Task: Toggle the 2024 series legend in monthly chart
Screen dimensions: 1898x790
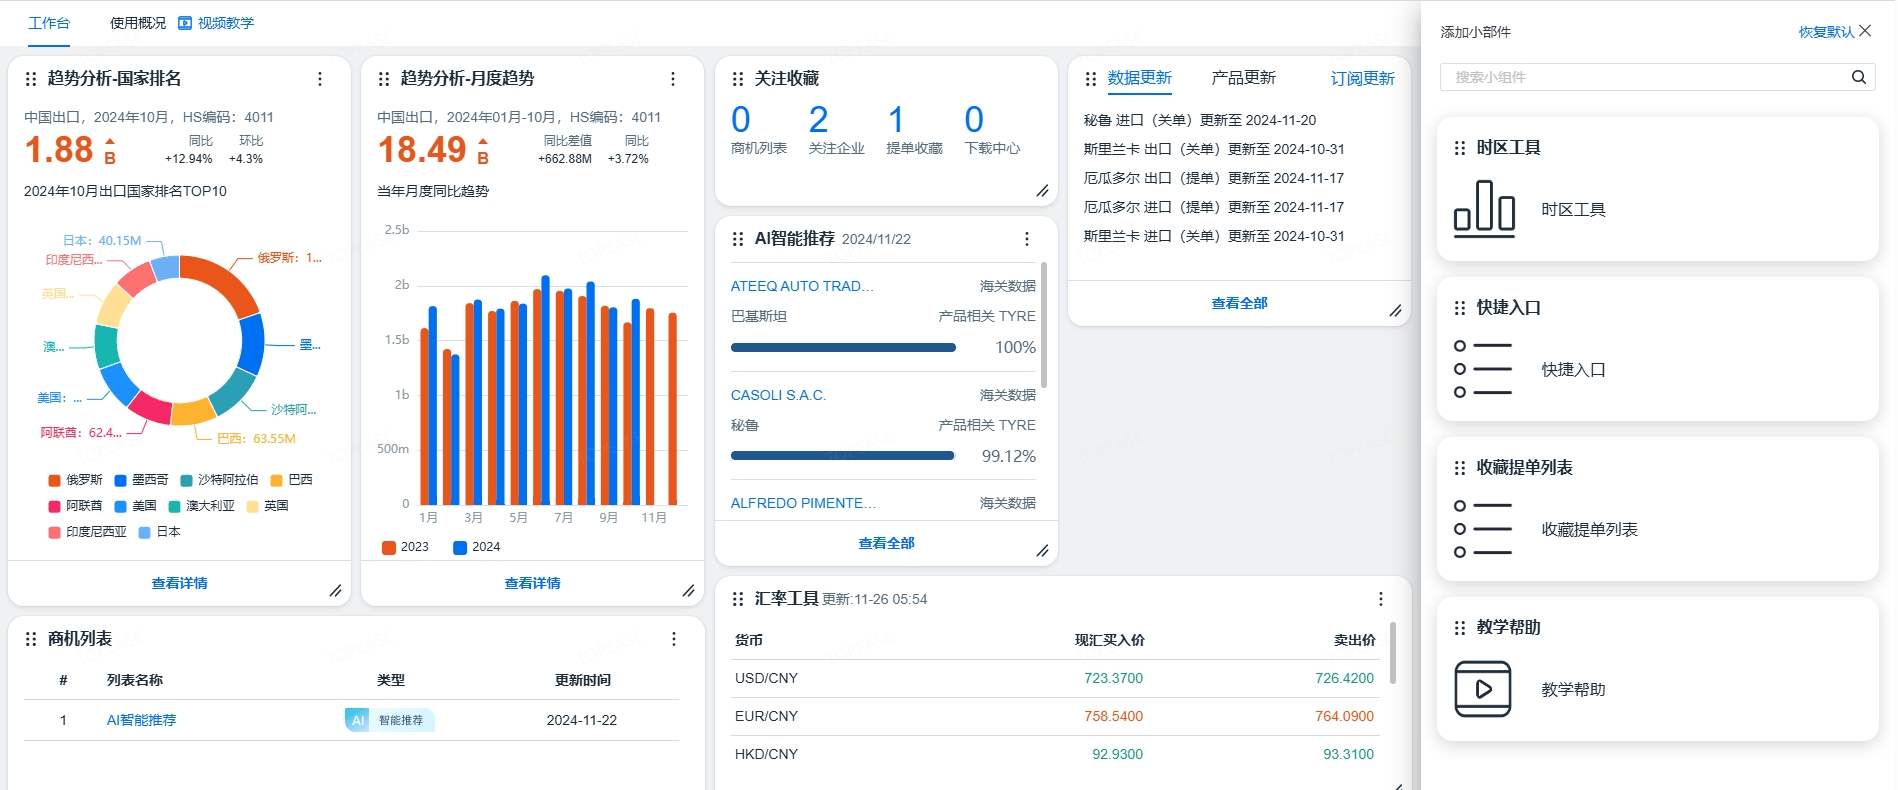Action: [x=476, y=547]
